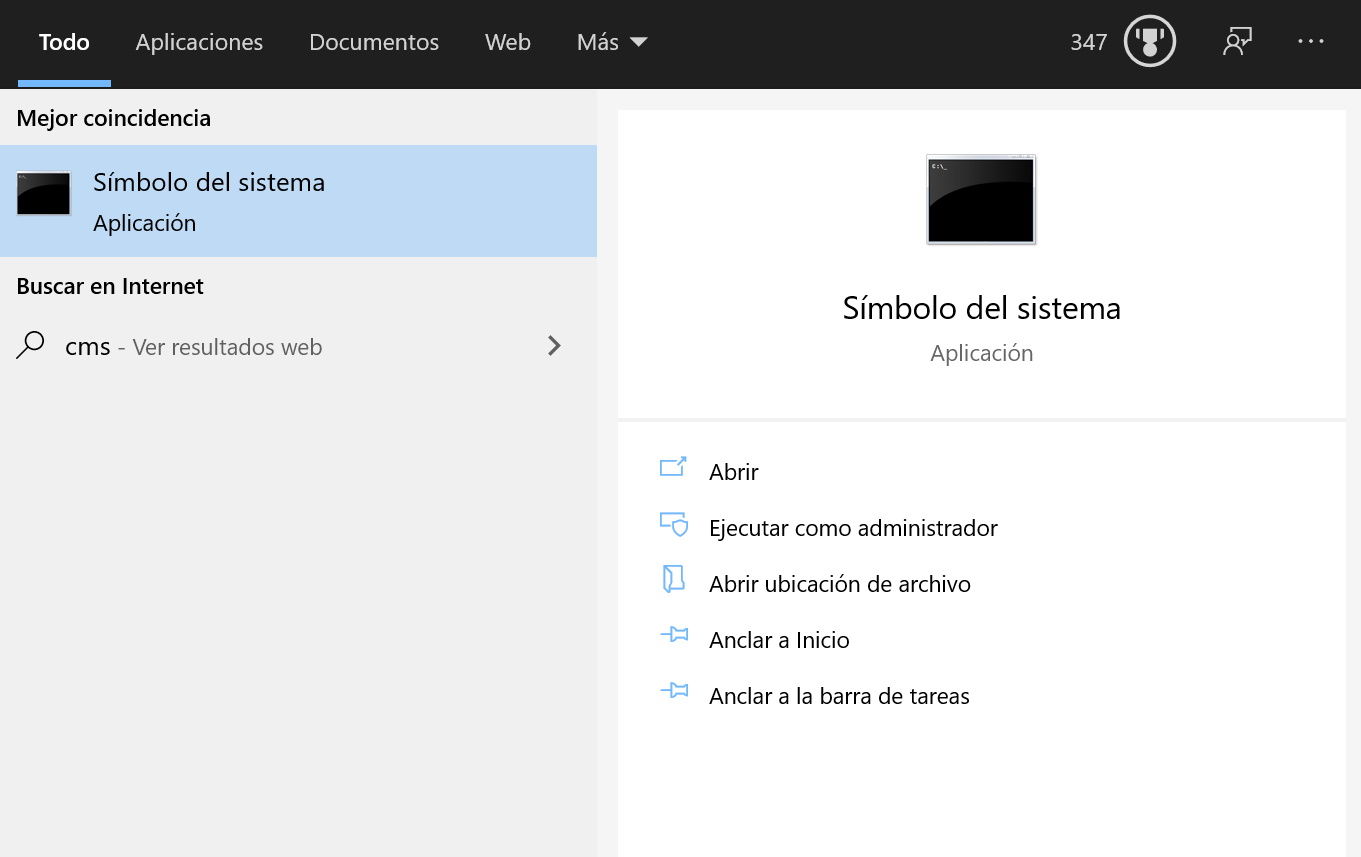Expand cms web results with chevron arrow
This screenshot has height=857, width=1361.
point(554,346)
